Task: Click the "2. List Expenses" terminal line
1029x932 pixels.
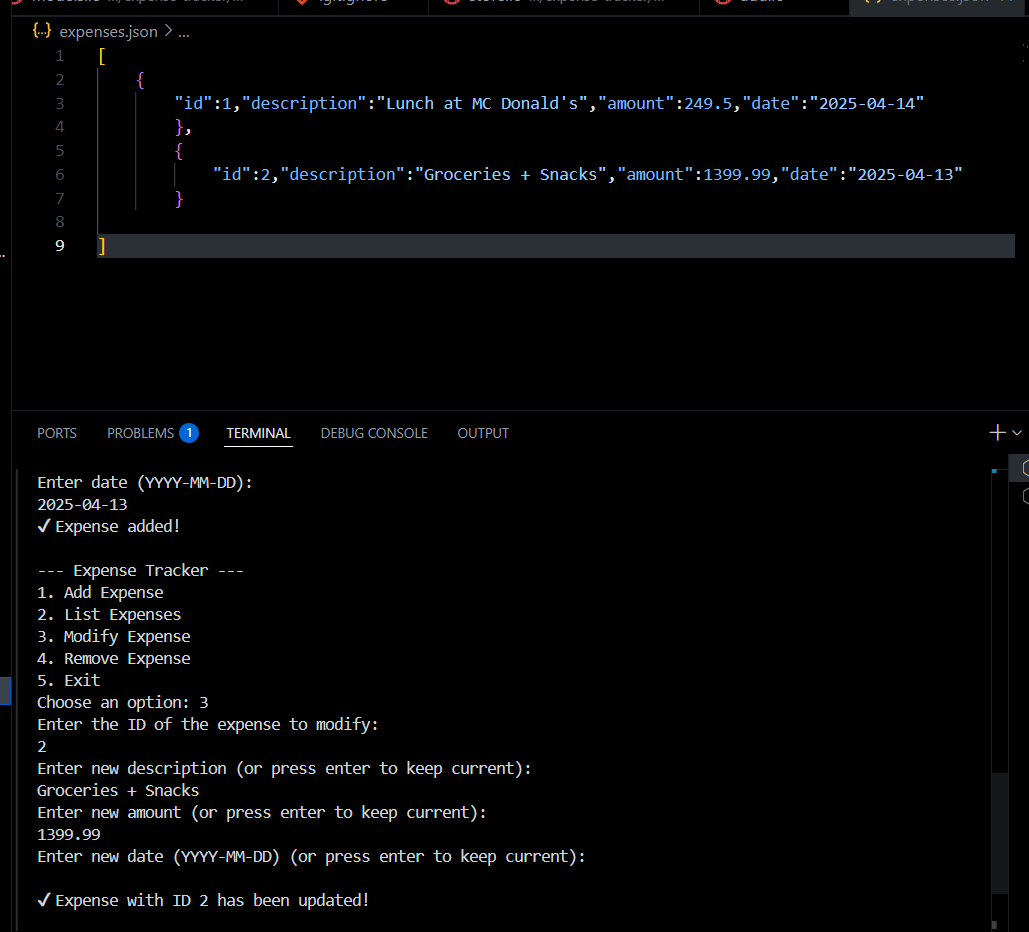Action: click(x=109, y=614)
